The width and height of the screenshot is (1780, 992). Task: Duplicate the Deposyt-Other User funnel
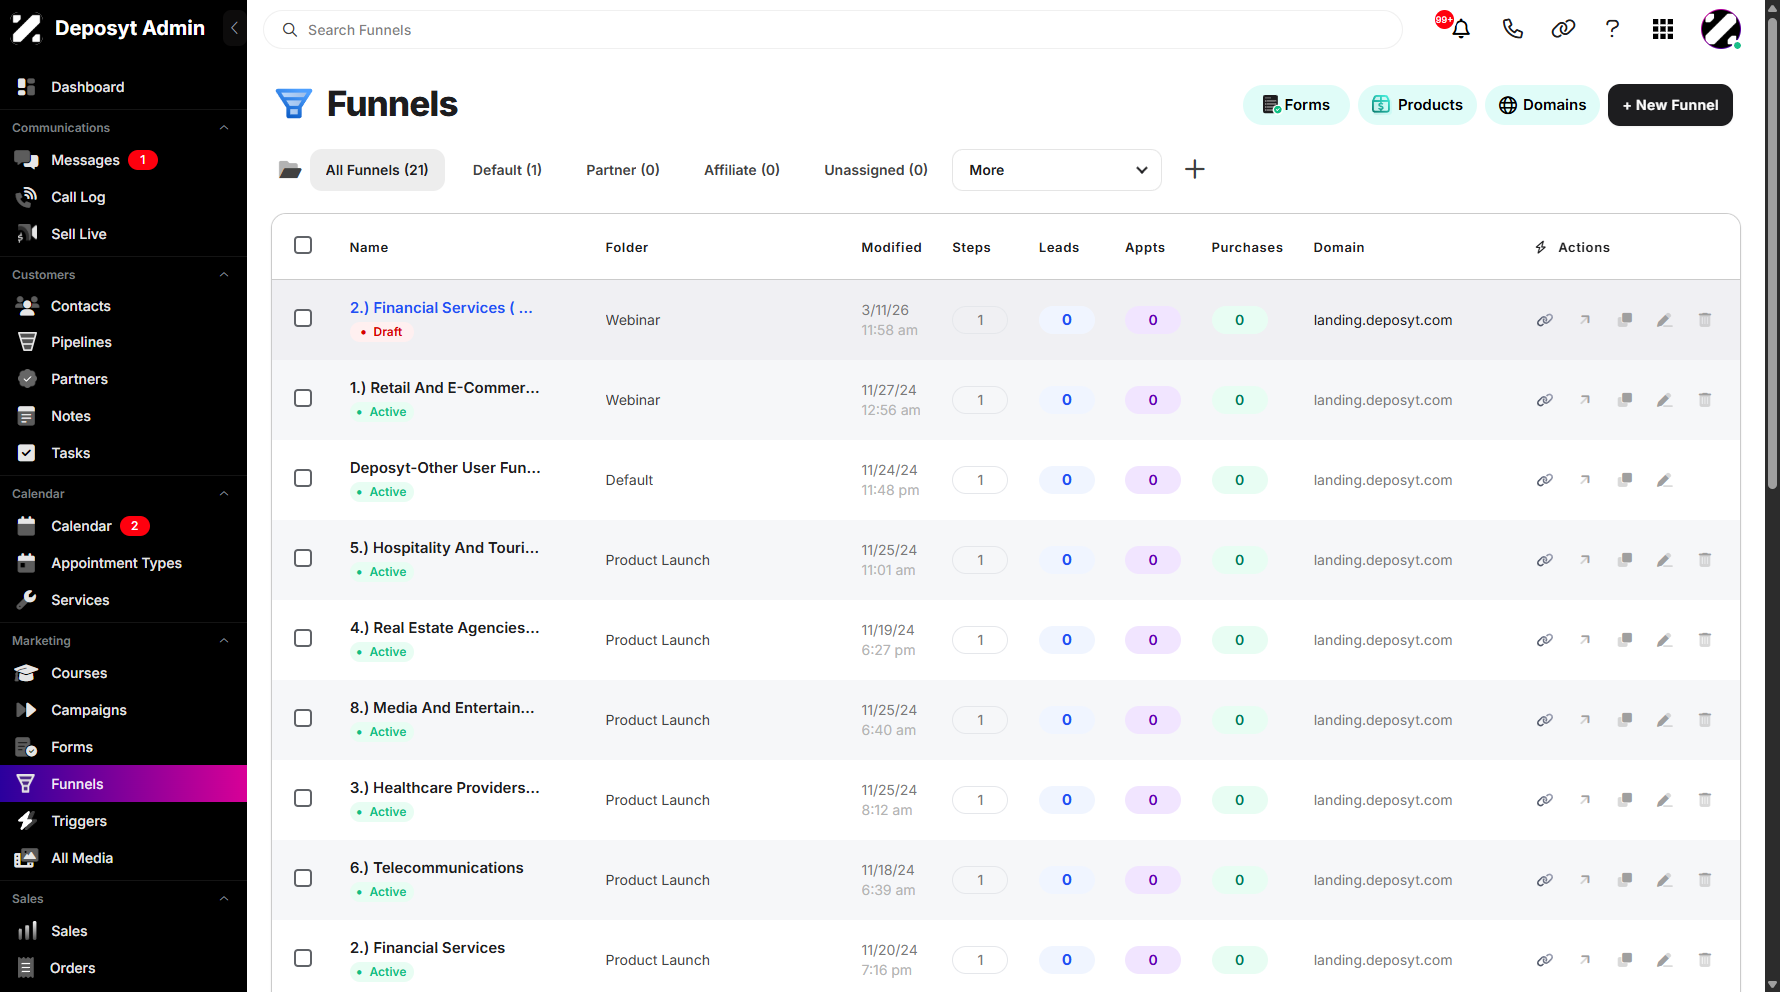click(x=1625, y=480)
